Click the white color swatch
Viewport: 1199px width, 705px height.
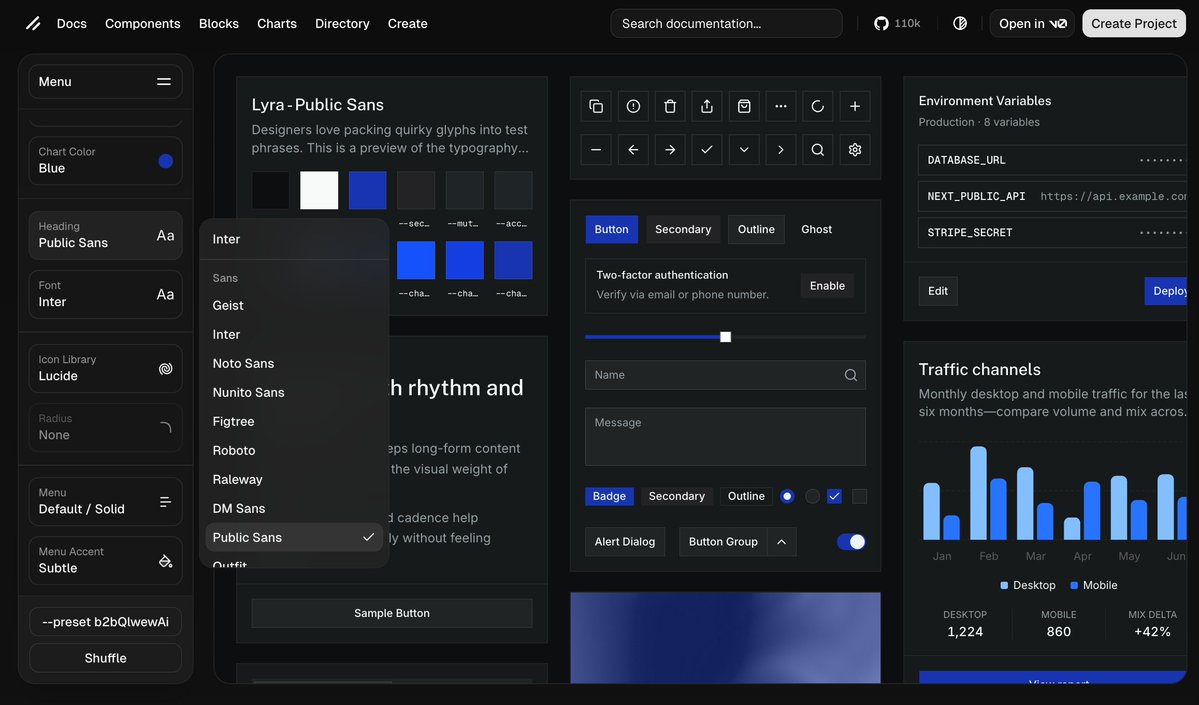[x=319, y=190]
